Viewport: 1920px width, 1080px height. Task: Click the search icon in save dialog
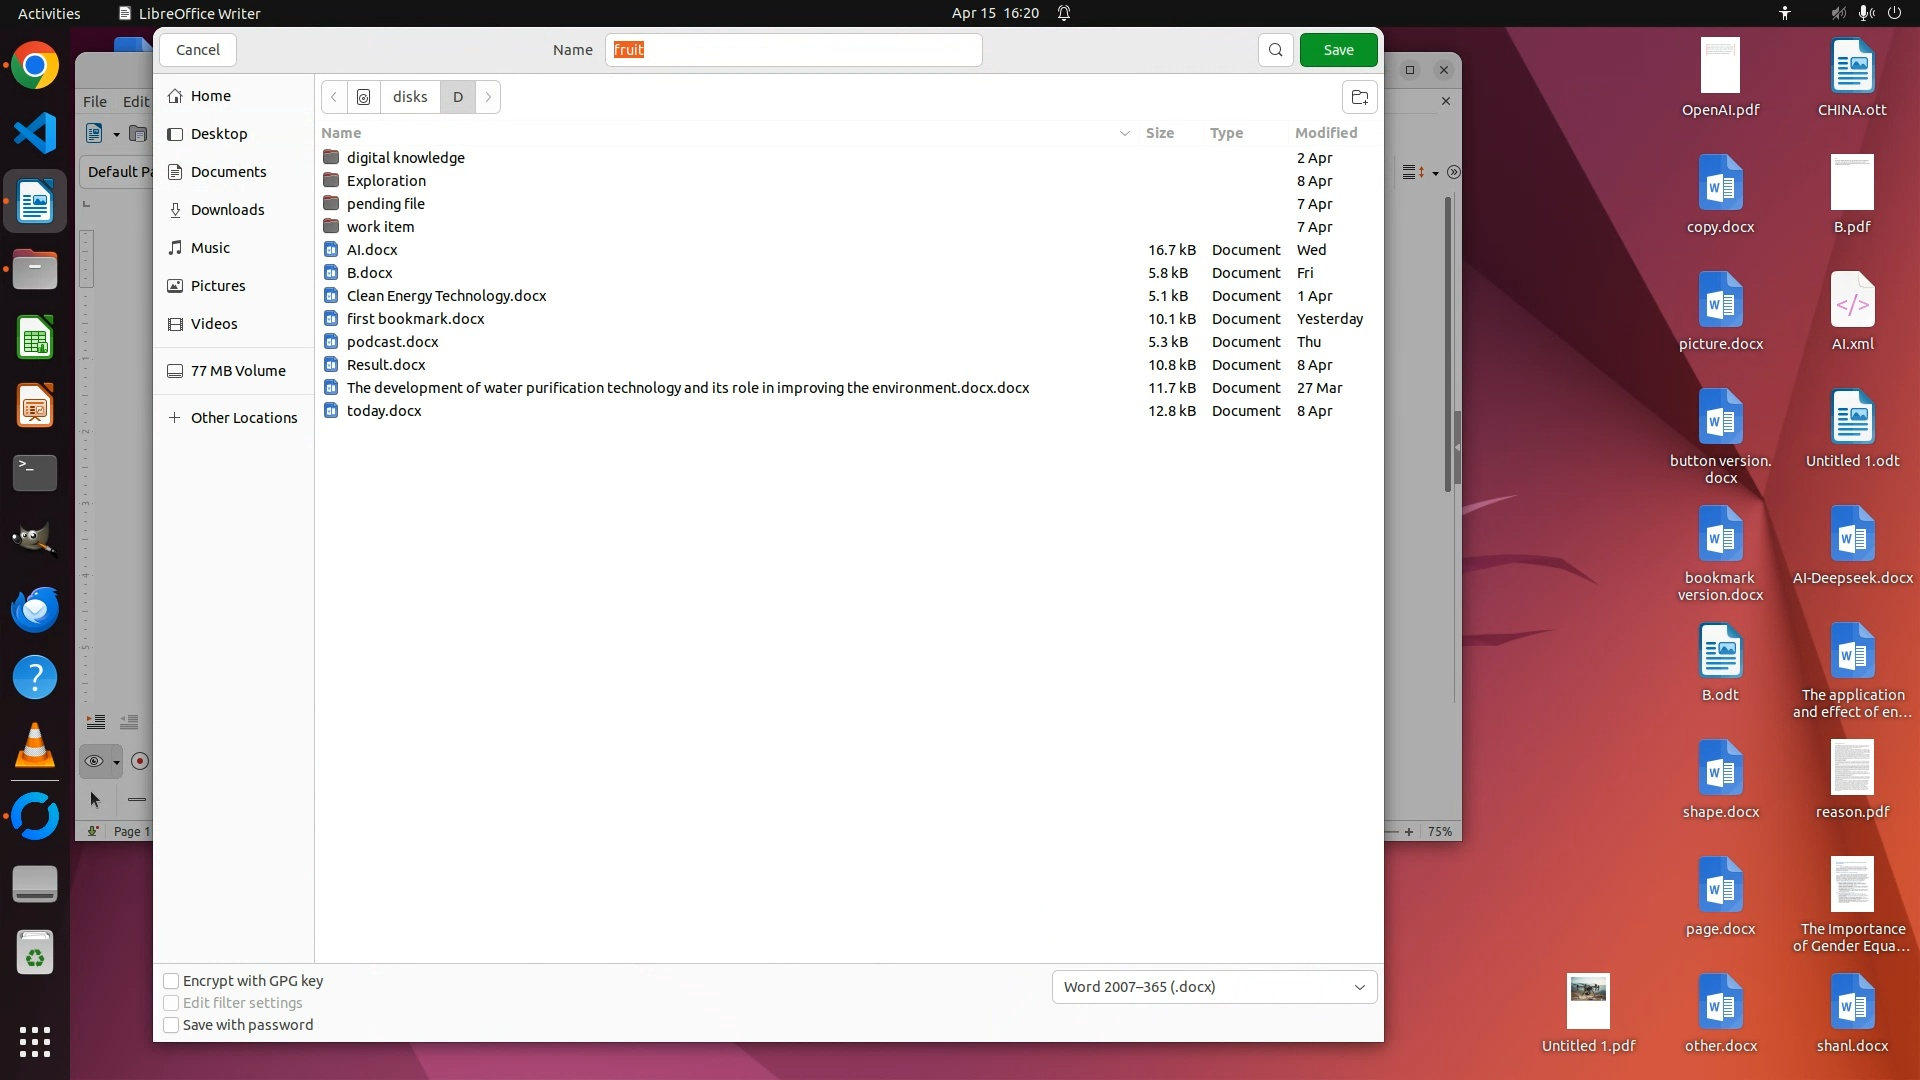pos(1275,50)
